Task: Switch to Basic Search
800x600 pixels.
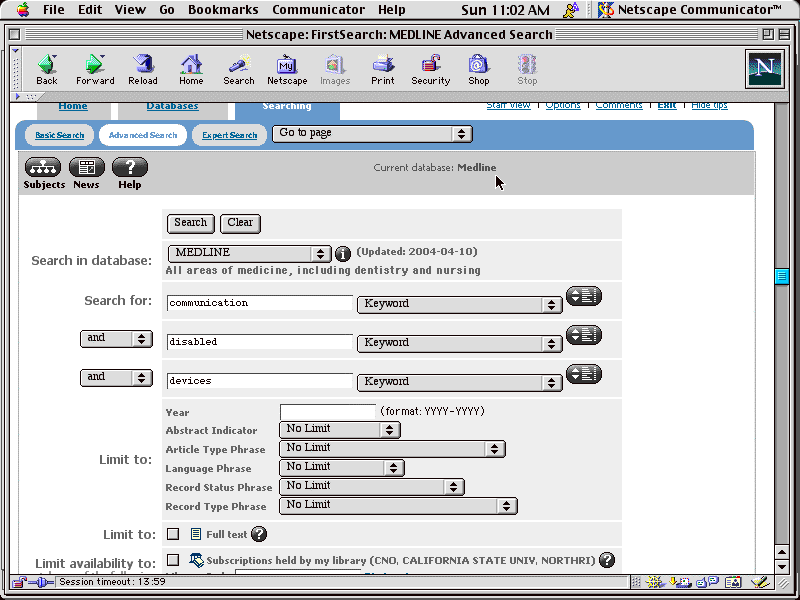Action: 59,135
